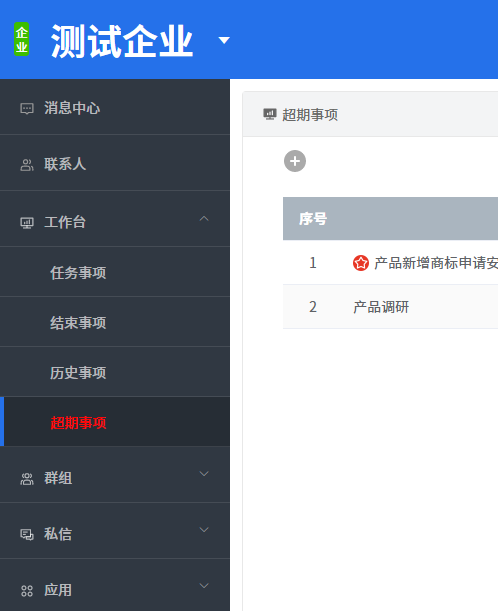Screen dimensions: 498x611
Task: Expand the 应用 section chevron
Action: (204, 586)
